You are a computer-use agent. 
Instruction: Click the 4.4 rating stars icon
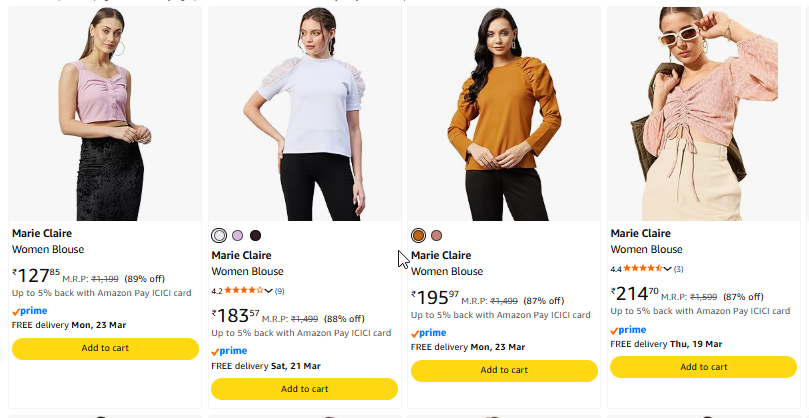[x=642, y=269]
